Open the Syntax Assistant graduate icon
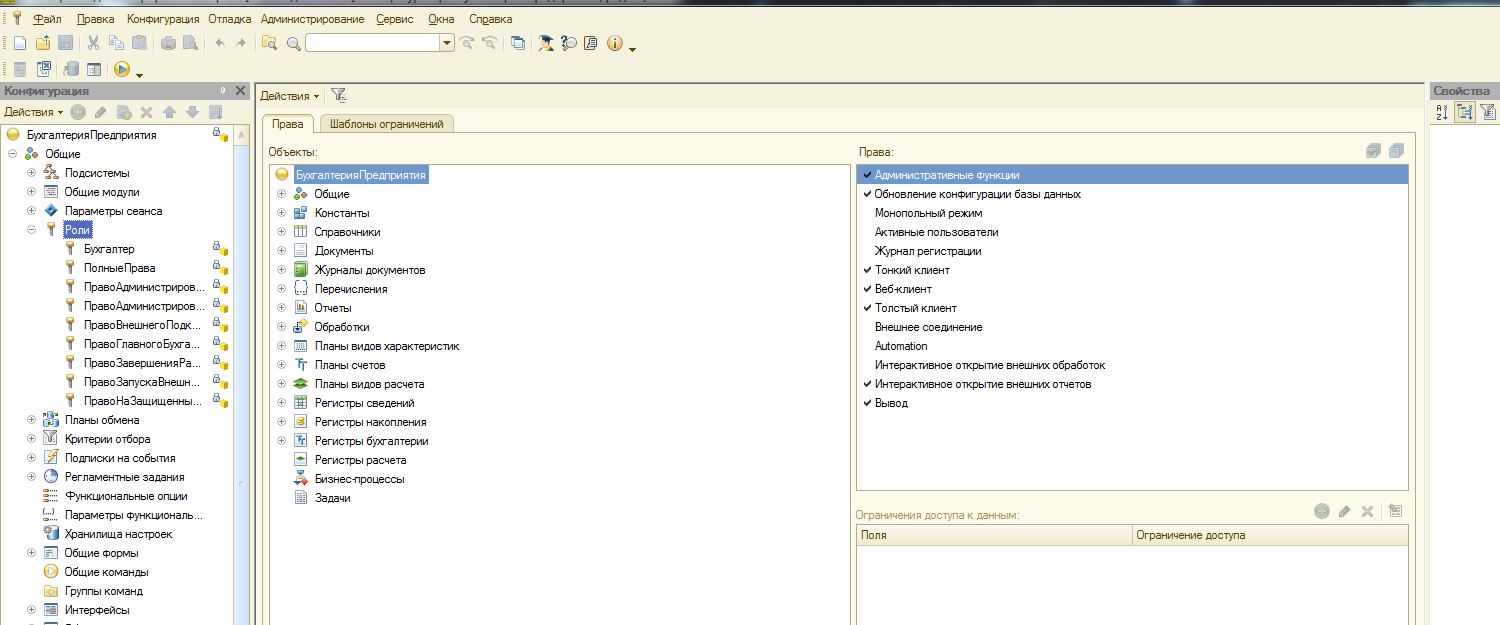The width and height of the screenshot is (1500, 625). point(546,43)
